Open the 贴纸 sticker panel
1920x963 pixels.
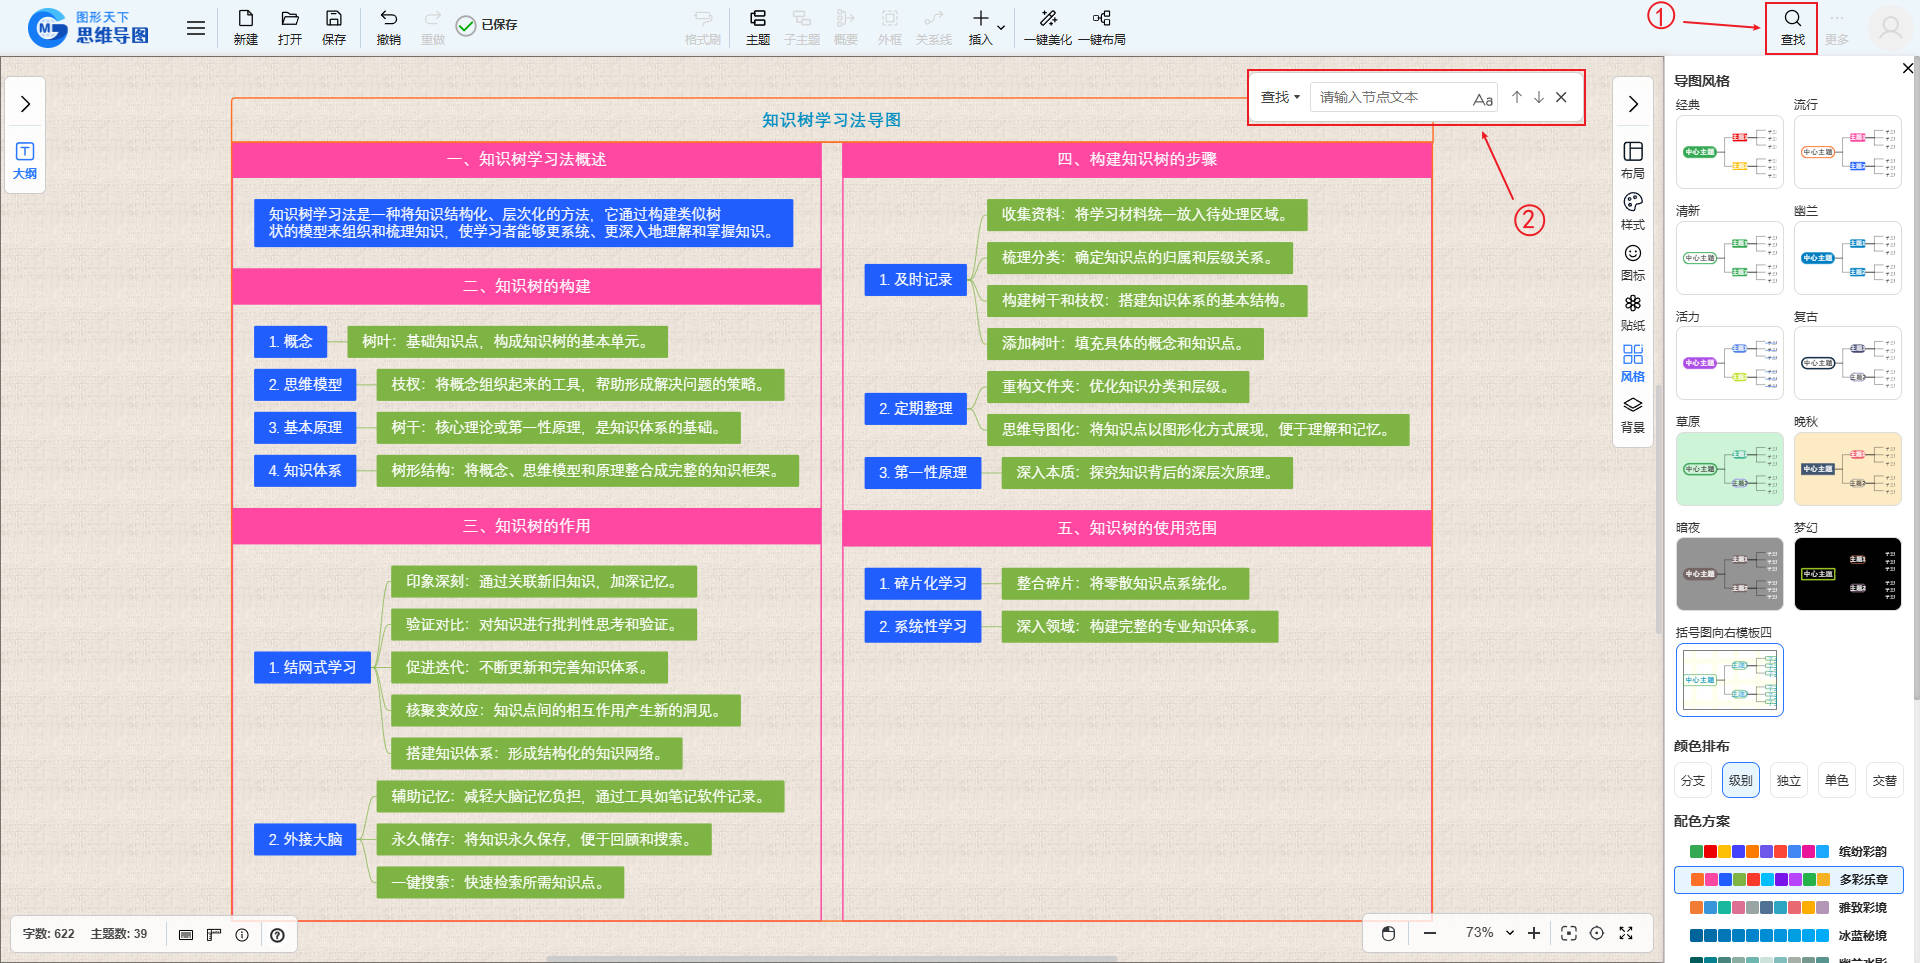(1632, 312)
